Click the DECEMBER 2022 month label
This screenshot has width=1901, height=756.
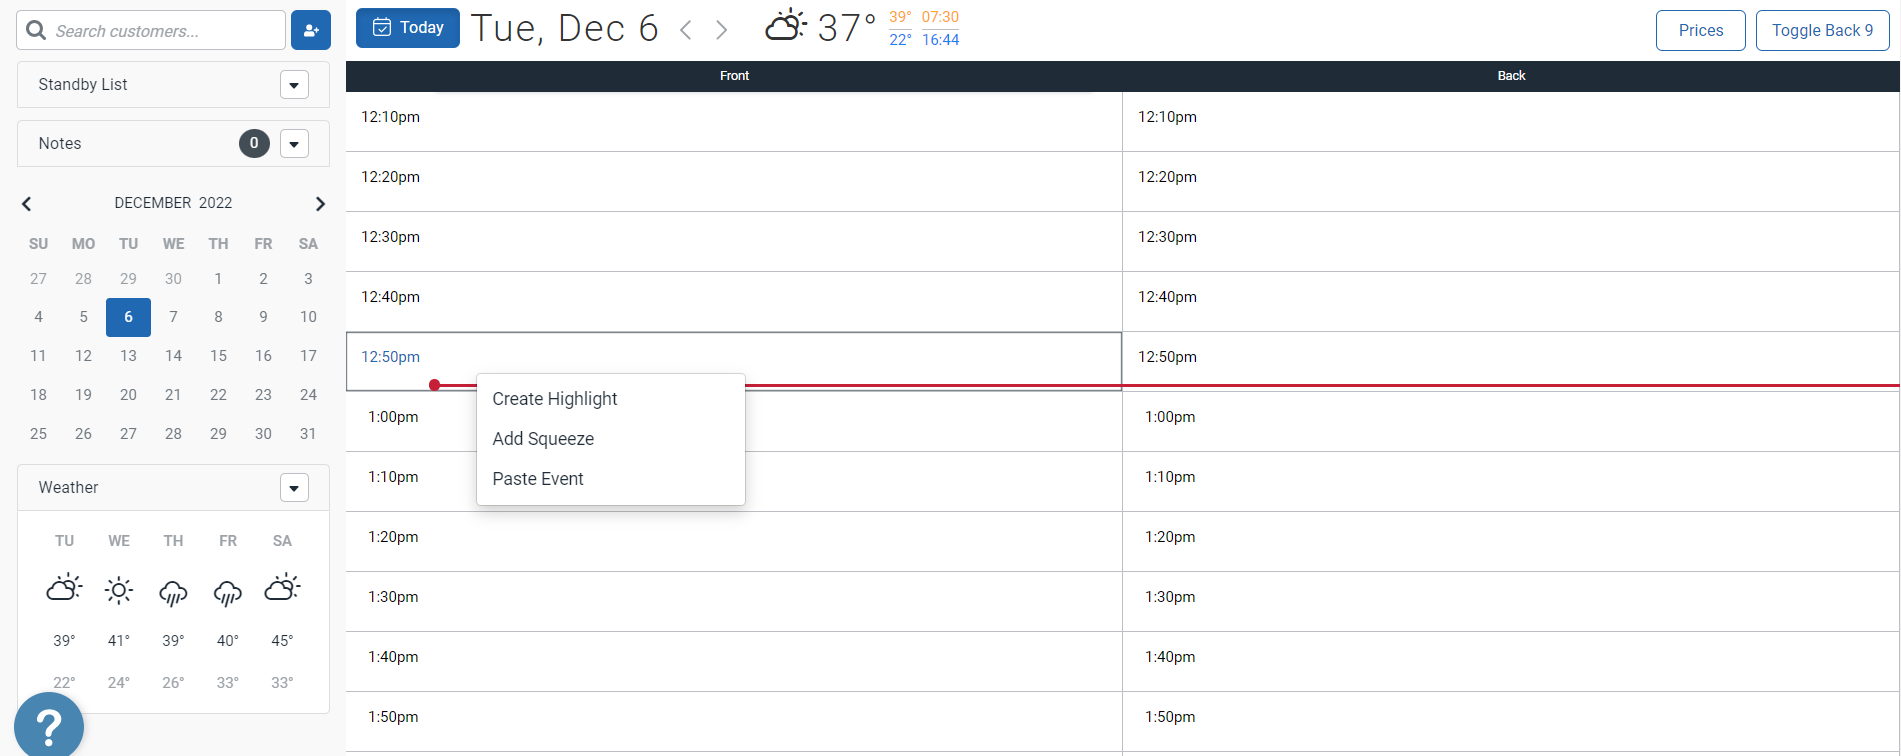tap(173, 203)
